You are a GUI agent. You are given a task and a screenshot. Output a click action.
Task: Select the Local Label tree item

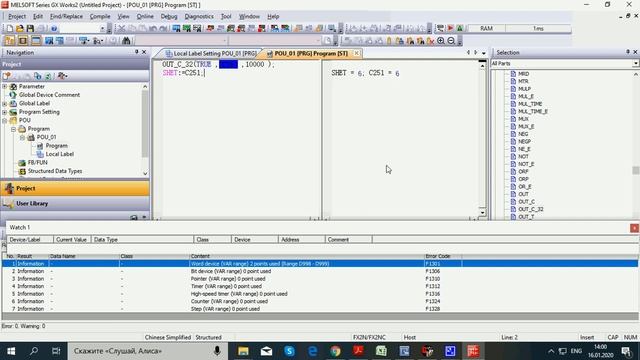[x=60, y=154]
